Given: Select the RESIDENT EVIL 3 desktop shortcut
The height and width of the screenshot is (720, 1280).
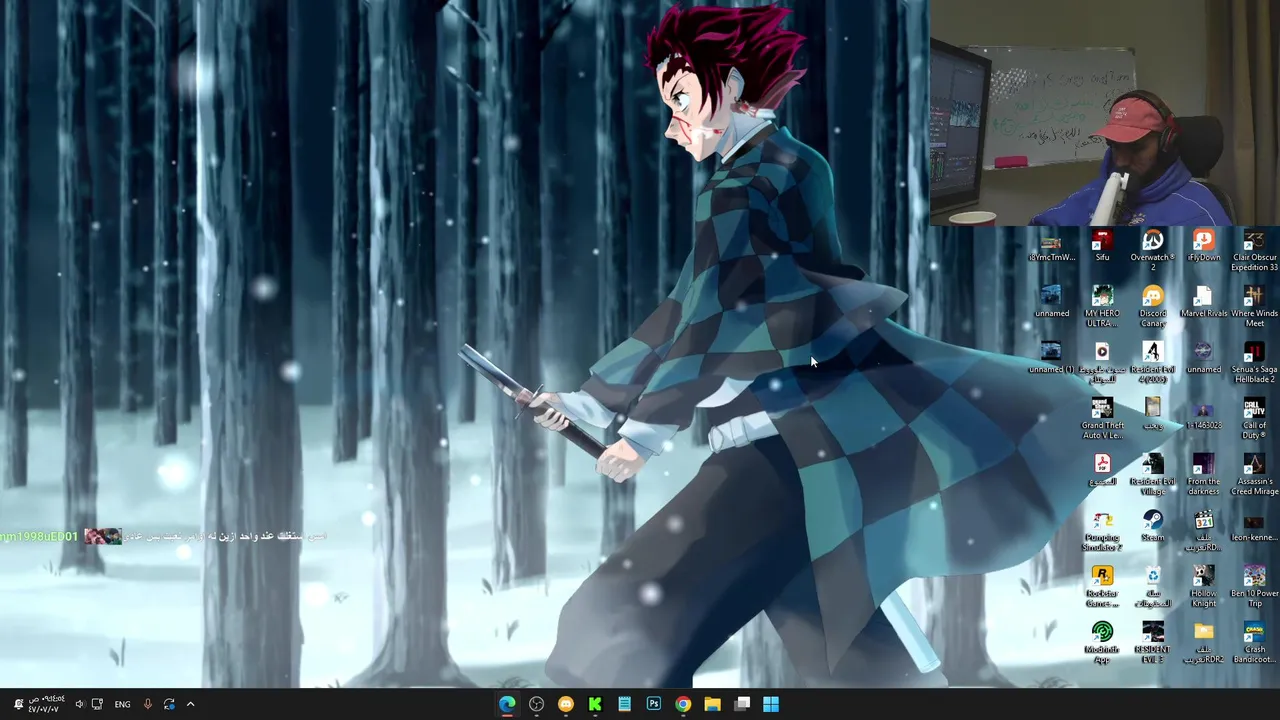Looking at the screenshot, I should point(1153,643).
